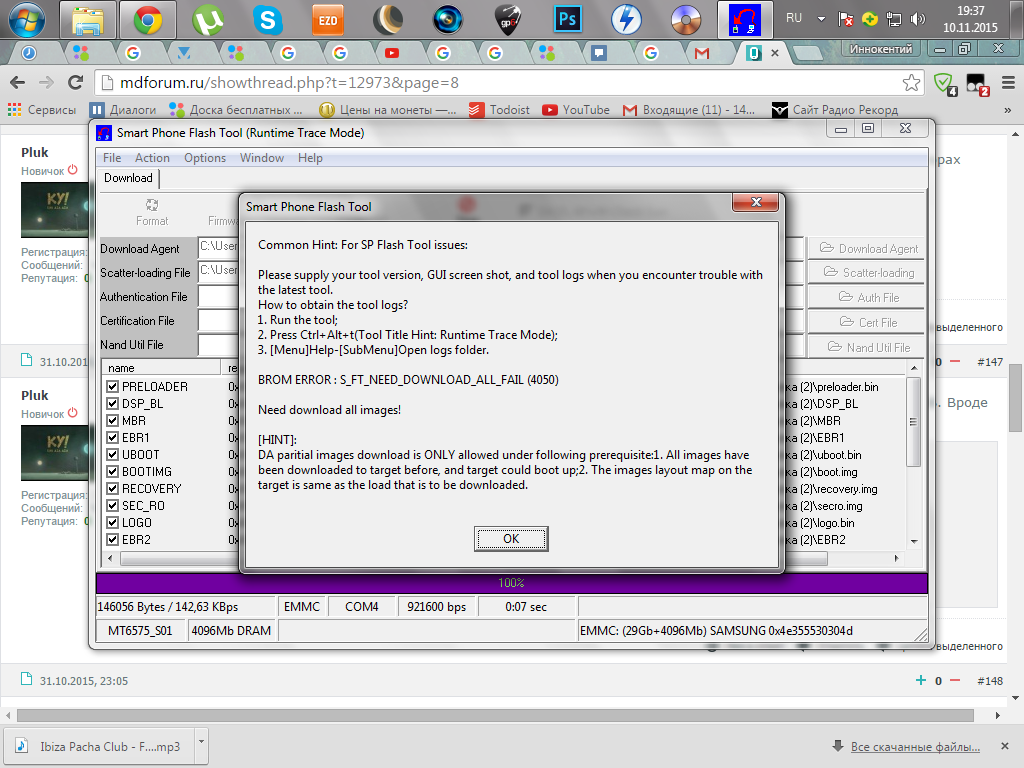Open Photoshop from the taskbar
Viewport: 1024px width, 768px height.
pos(569,19)
